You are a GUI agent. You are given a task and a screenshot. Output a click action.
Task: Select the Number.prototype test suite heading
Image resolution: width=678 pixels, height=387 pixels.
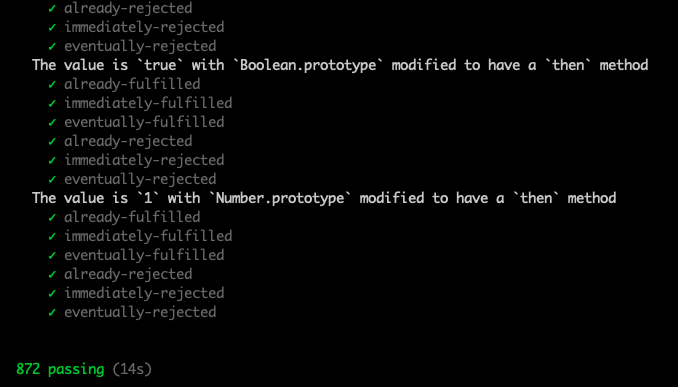(324, 198)
